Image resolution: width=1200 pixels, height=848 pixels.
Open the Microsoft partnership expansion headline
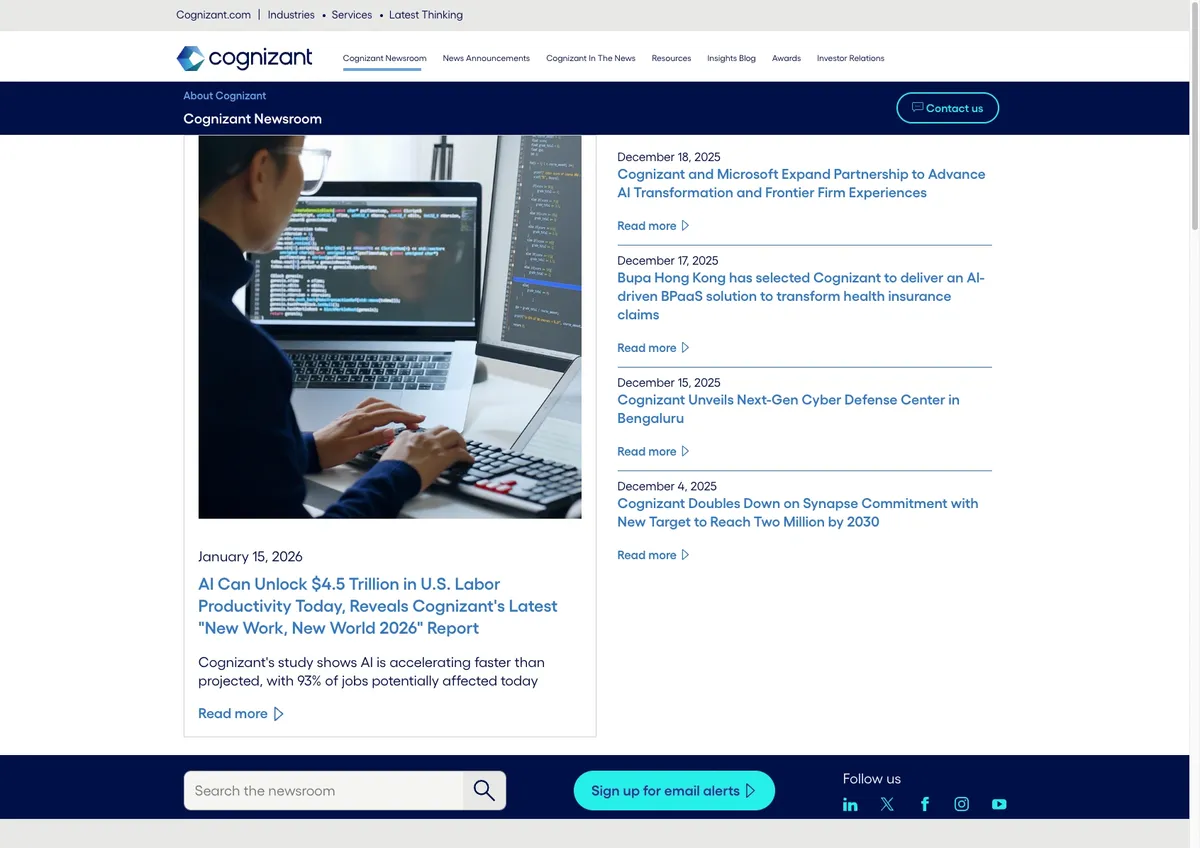coord(801,183)
